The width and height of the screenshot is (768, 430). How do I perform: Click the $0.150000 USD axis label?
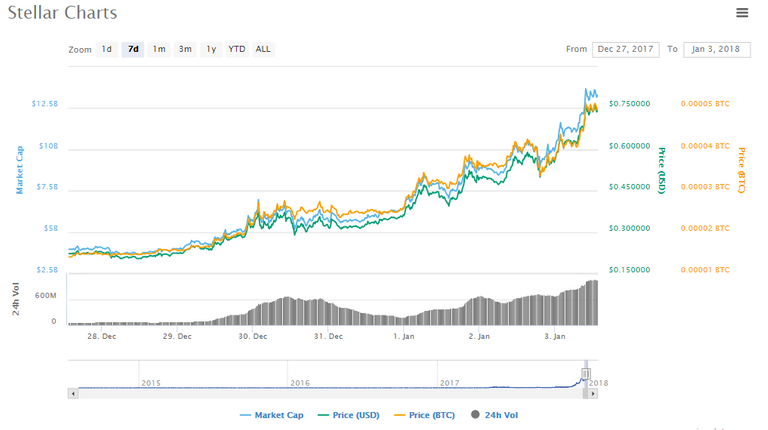coord(630,270)
